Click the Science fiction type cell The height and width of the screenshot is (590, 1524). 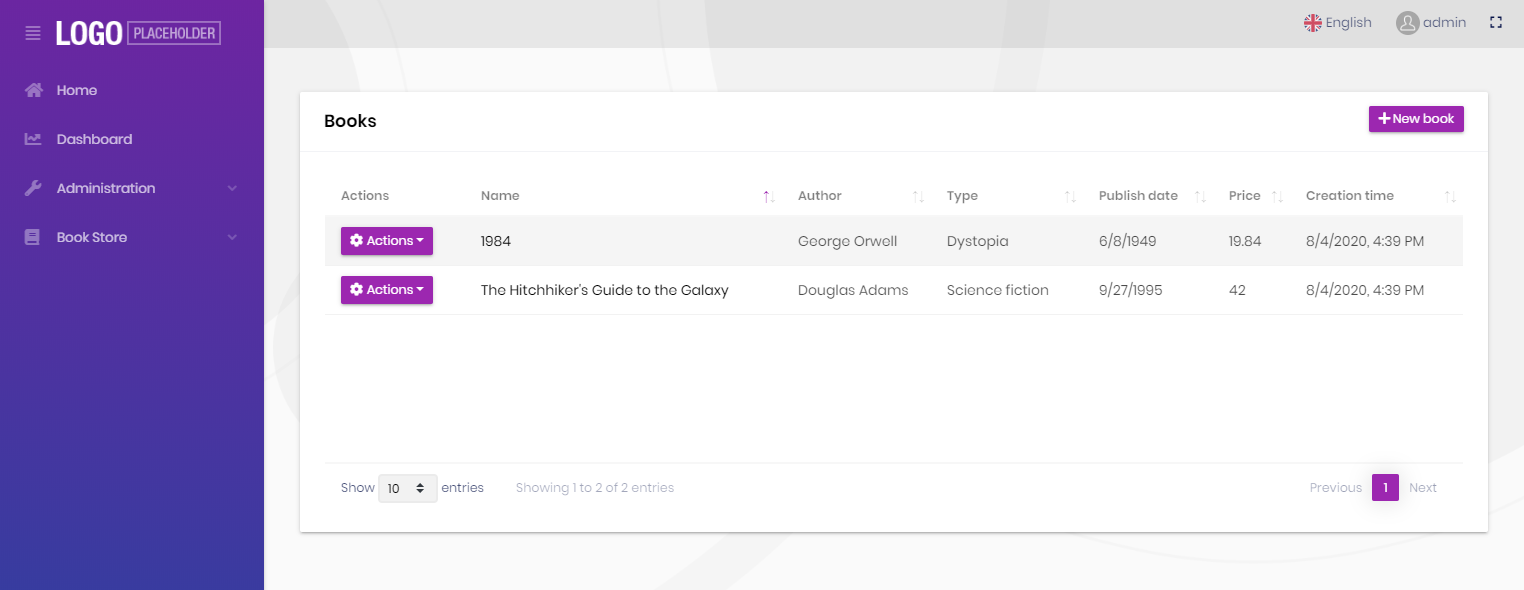[x=997, y=290]
